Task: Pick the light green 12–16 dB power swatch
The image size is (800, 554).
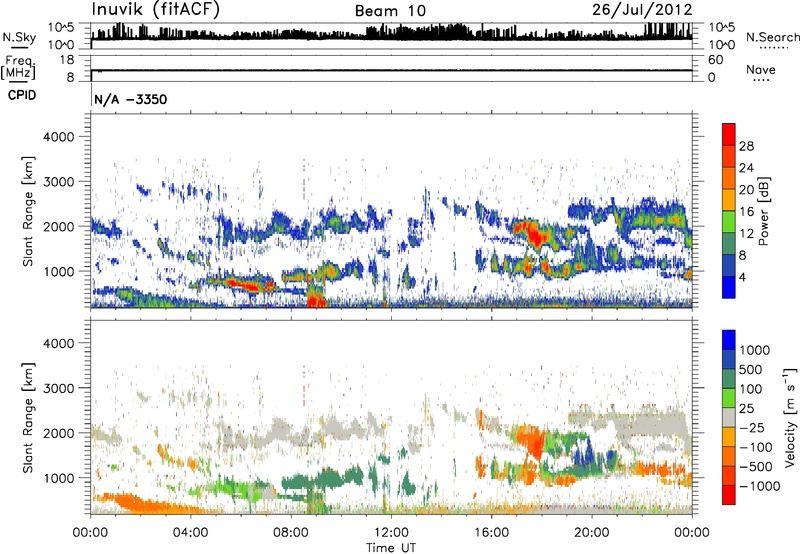Action: (x=729, y=222)
